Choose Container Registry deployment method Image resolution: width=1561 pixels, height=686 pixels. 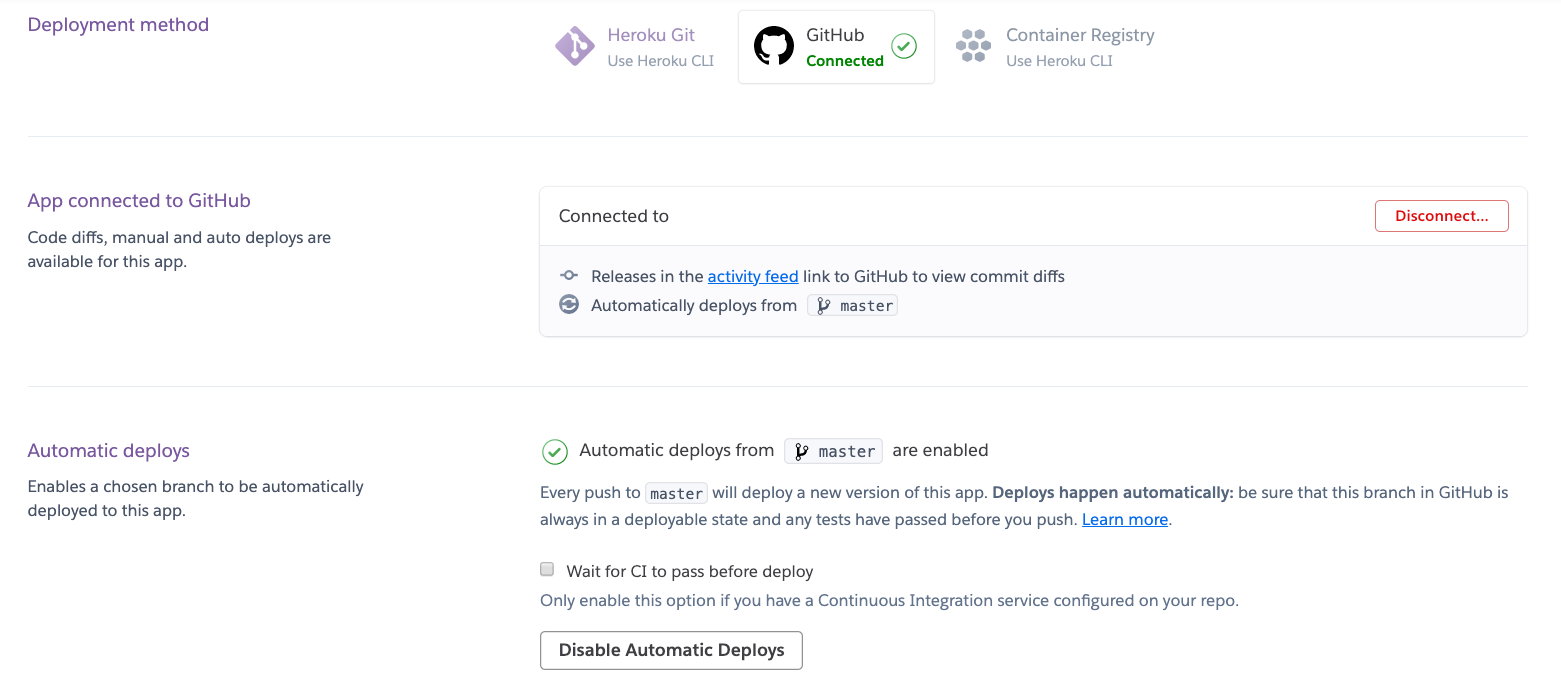pyautogui.click(x=1055, y=47)
